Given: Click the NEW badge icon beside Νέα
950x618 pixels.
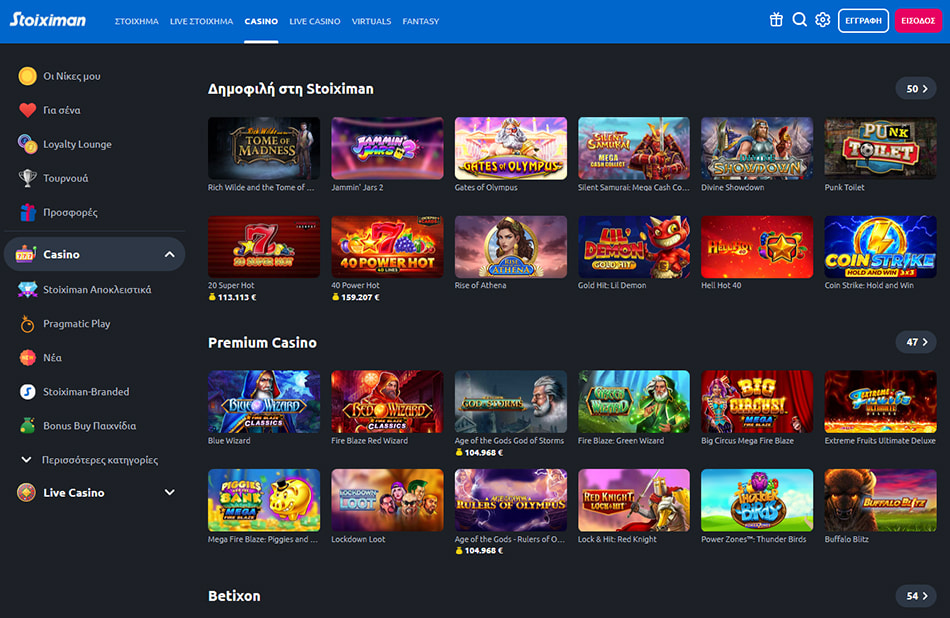Looking at the screenshot, I should [27, 358].
